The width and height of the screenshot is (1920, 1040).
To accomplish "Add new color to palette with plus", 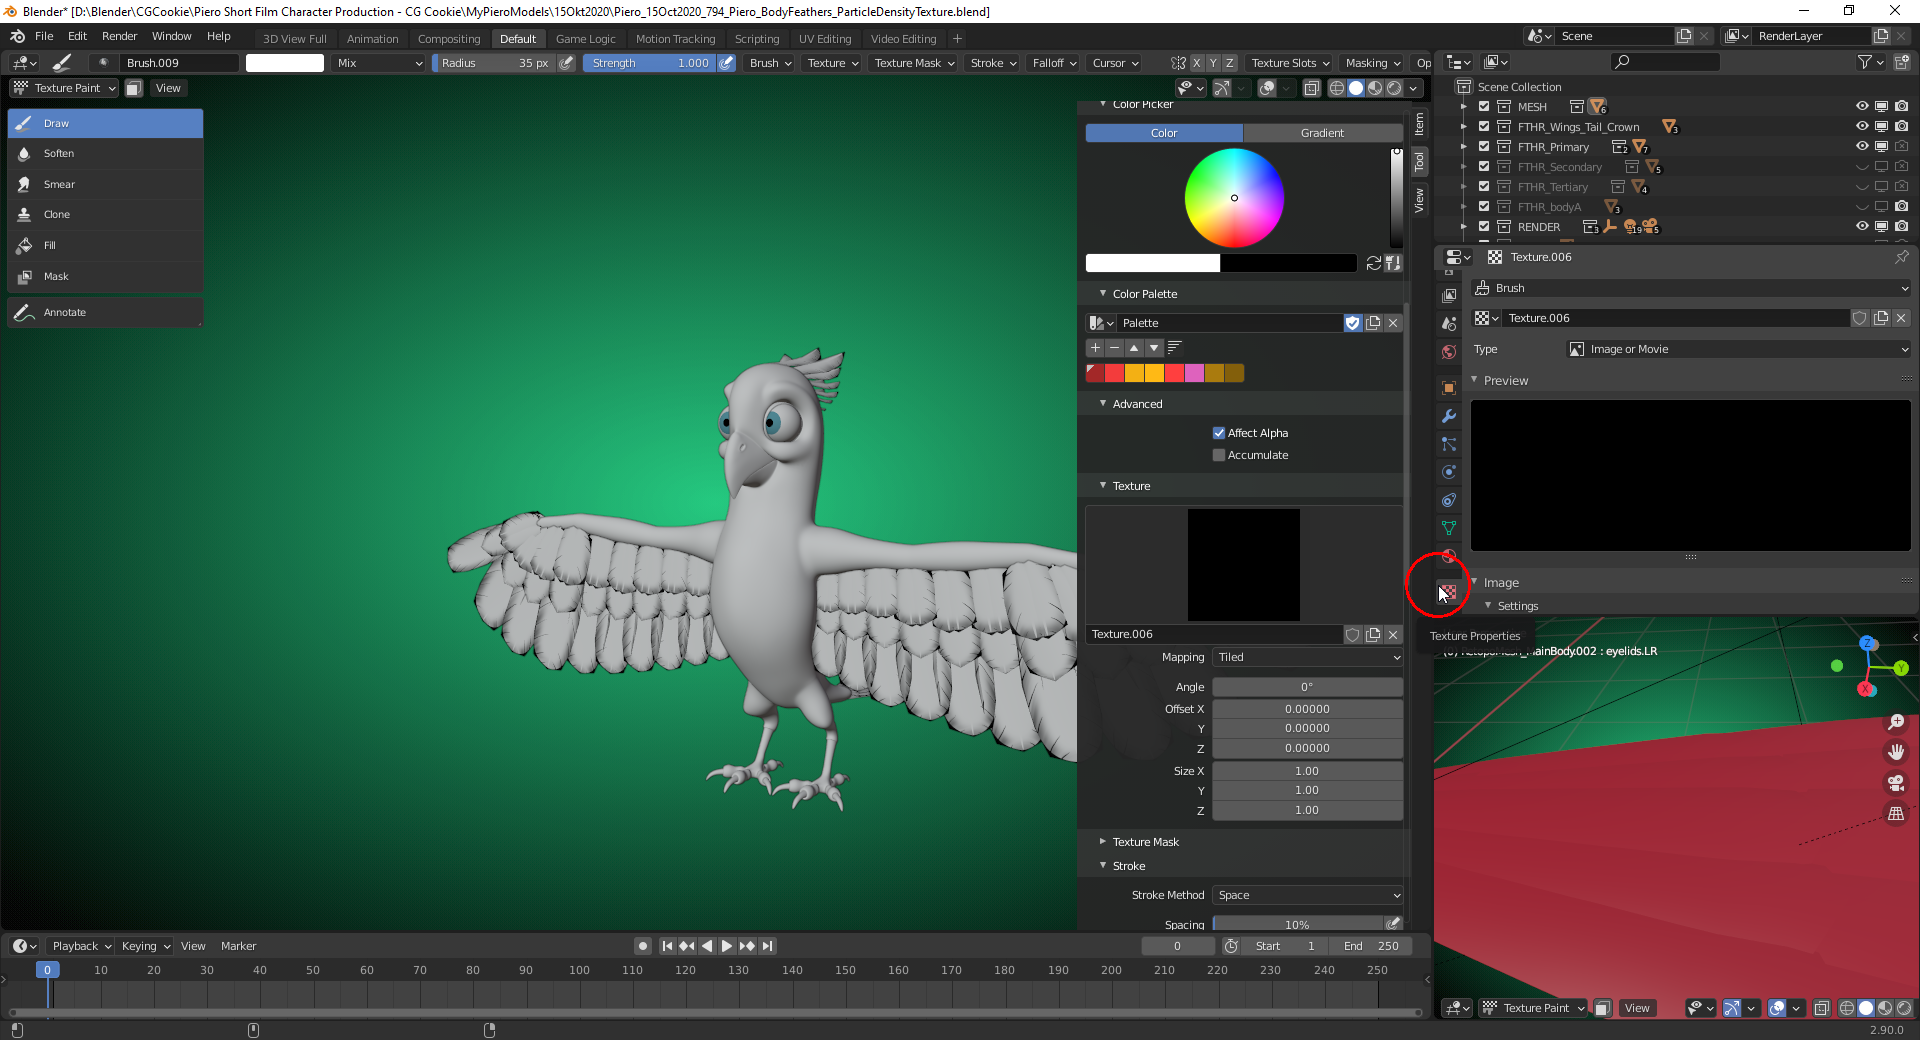I will tap(1095, 348).
